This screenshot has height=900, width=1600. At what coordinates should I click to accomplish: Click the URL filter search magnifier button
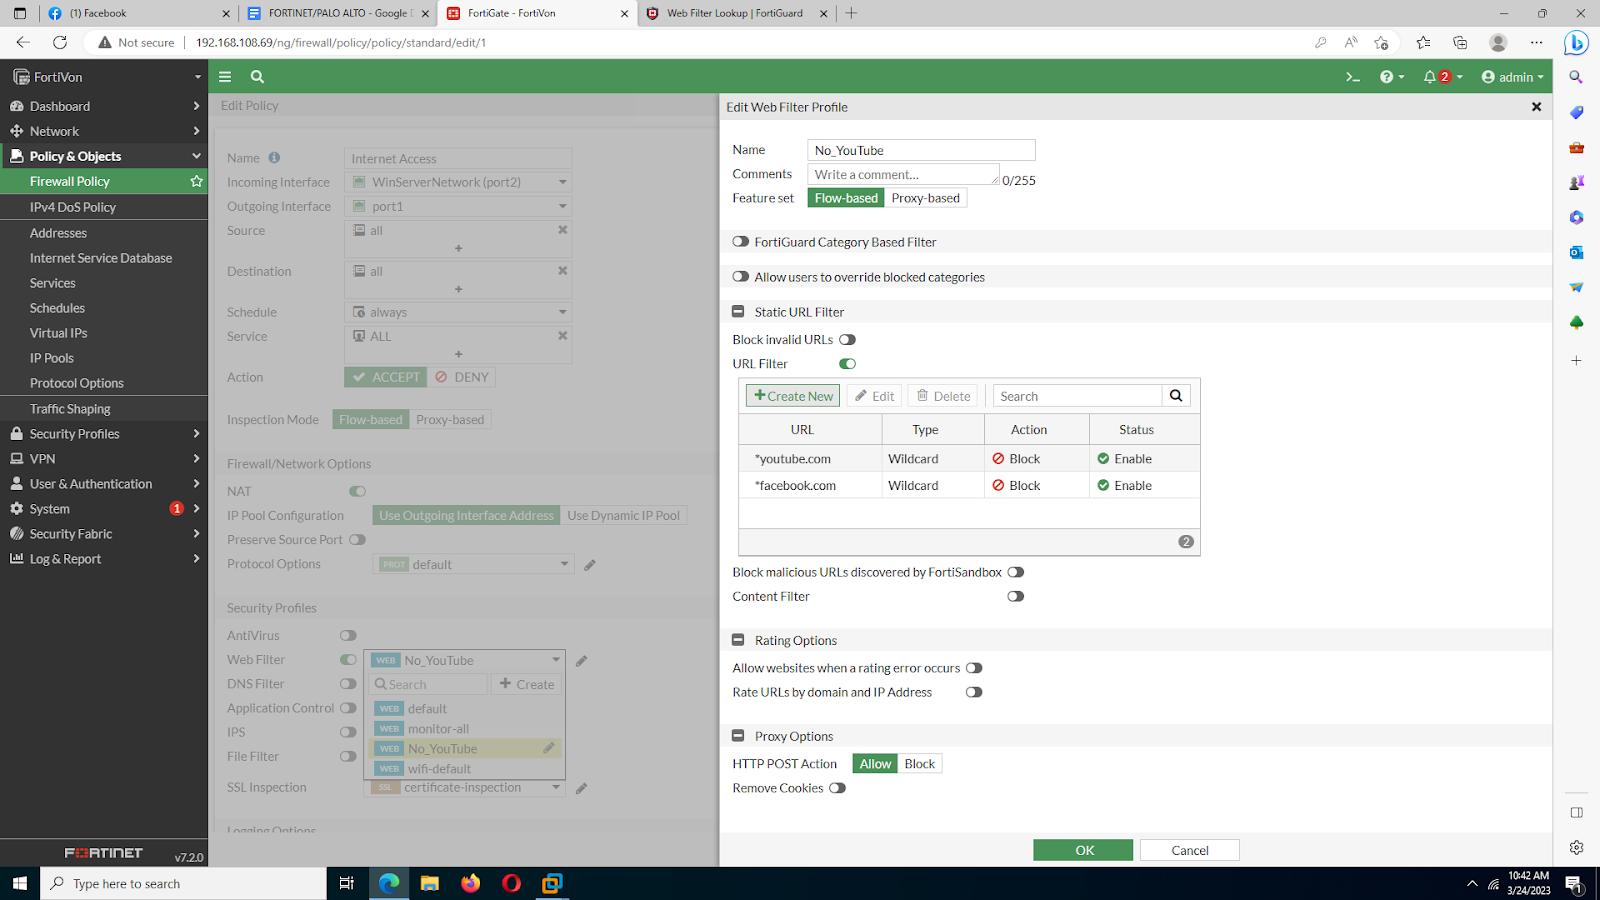pyautogui.click(x=1176, y=396)
